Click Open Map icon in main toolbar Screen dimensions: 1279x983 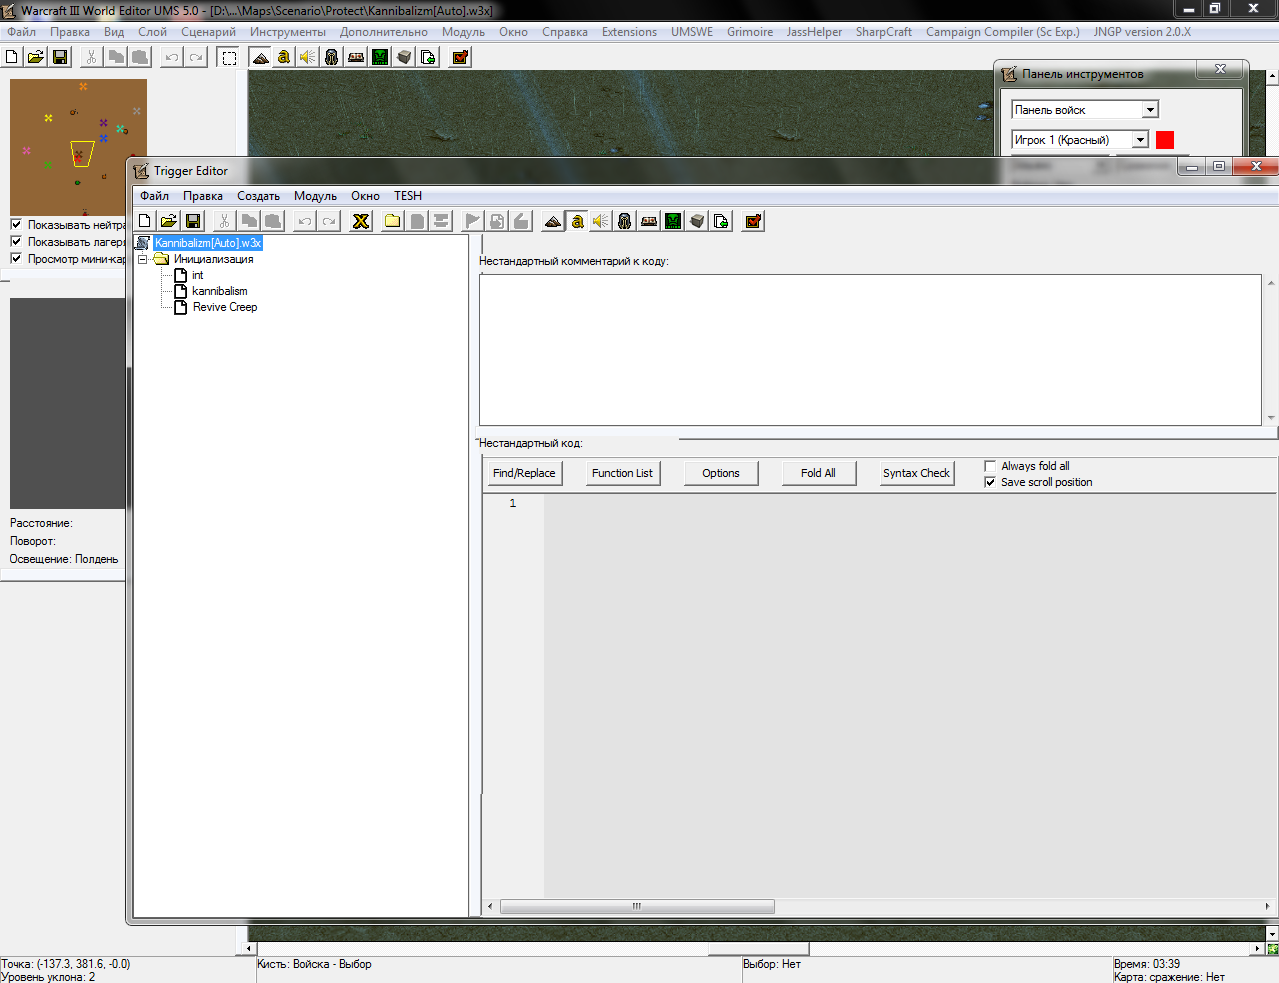(36, 57)
